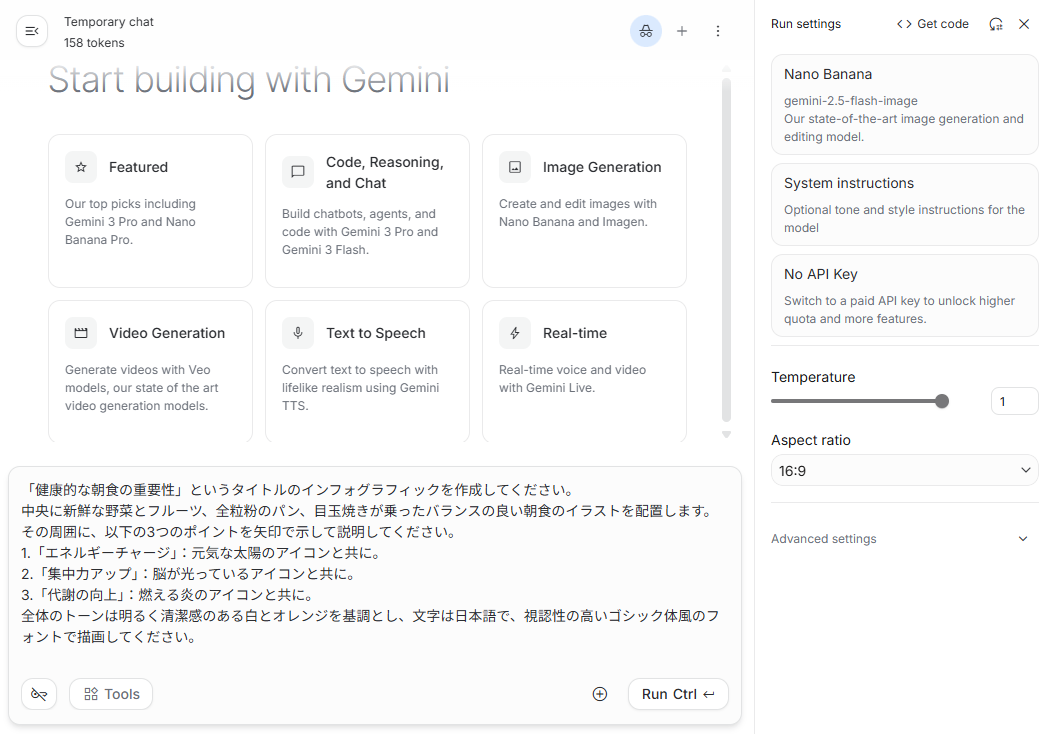Select the Image Generation category card
This screenshot has height=734, width=1052.
(x=584, y=210)
